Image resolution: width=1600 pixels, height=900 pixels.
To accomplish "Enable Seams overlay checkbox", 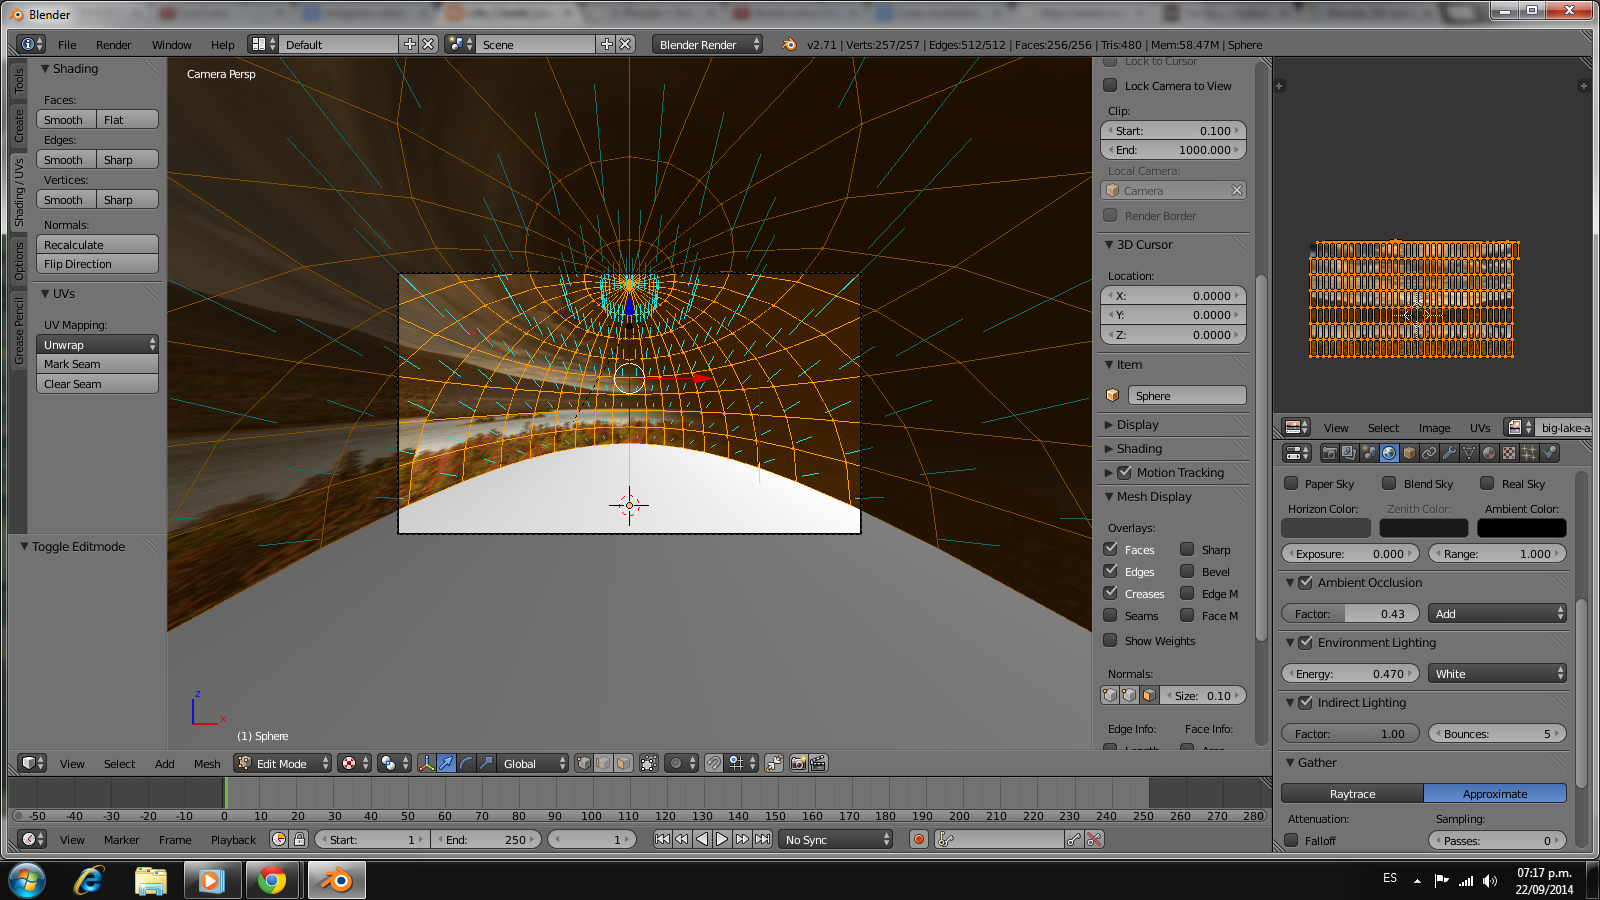I will coord(1110,615).
